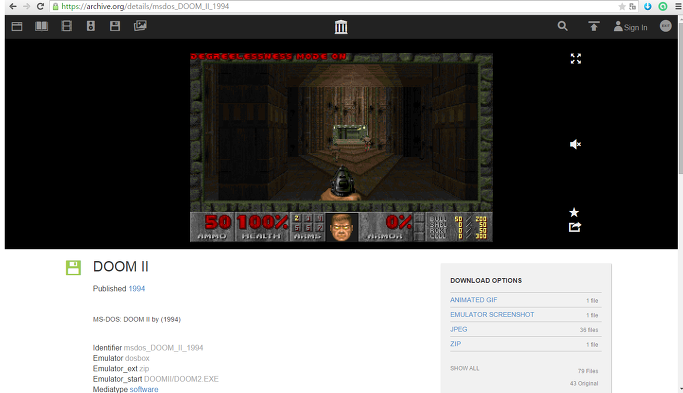Download the ANIMATED GIF option

click(x=473, y=300)
